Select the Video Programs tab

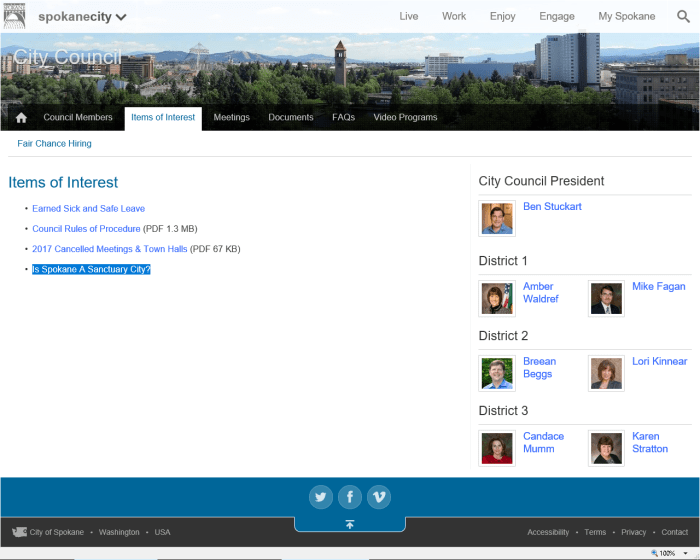click(405, 118)
